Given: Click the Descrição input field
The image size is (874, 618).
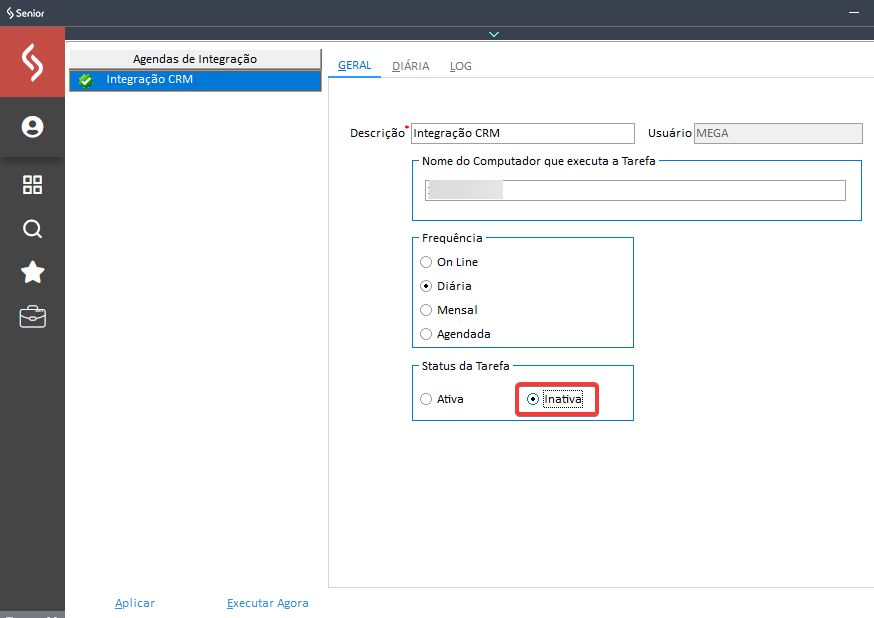Looking at the screenshot, I should (x=522, y=133).
